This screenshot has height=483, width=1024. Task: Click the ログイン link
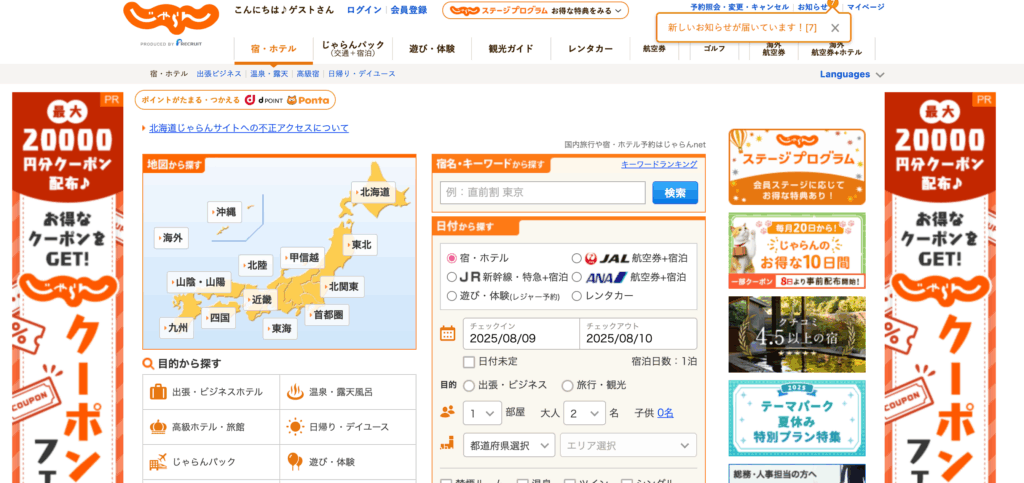[x=364, y=10]
